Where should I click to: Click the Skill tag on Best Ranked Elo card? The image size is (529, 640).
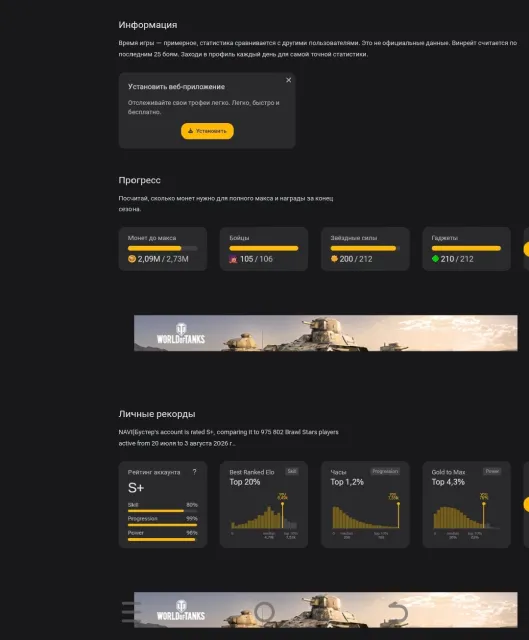(x=292, y=471)
